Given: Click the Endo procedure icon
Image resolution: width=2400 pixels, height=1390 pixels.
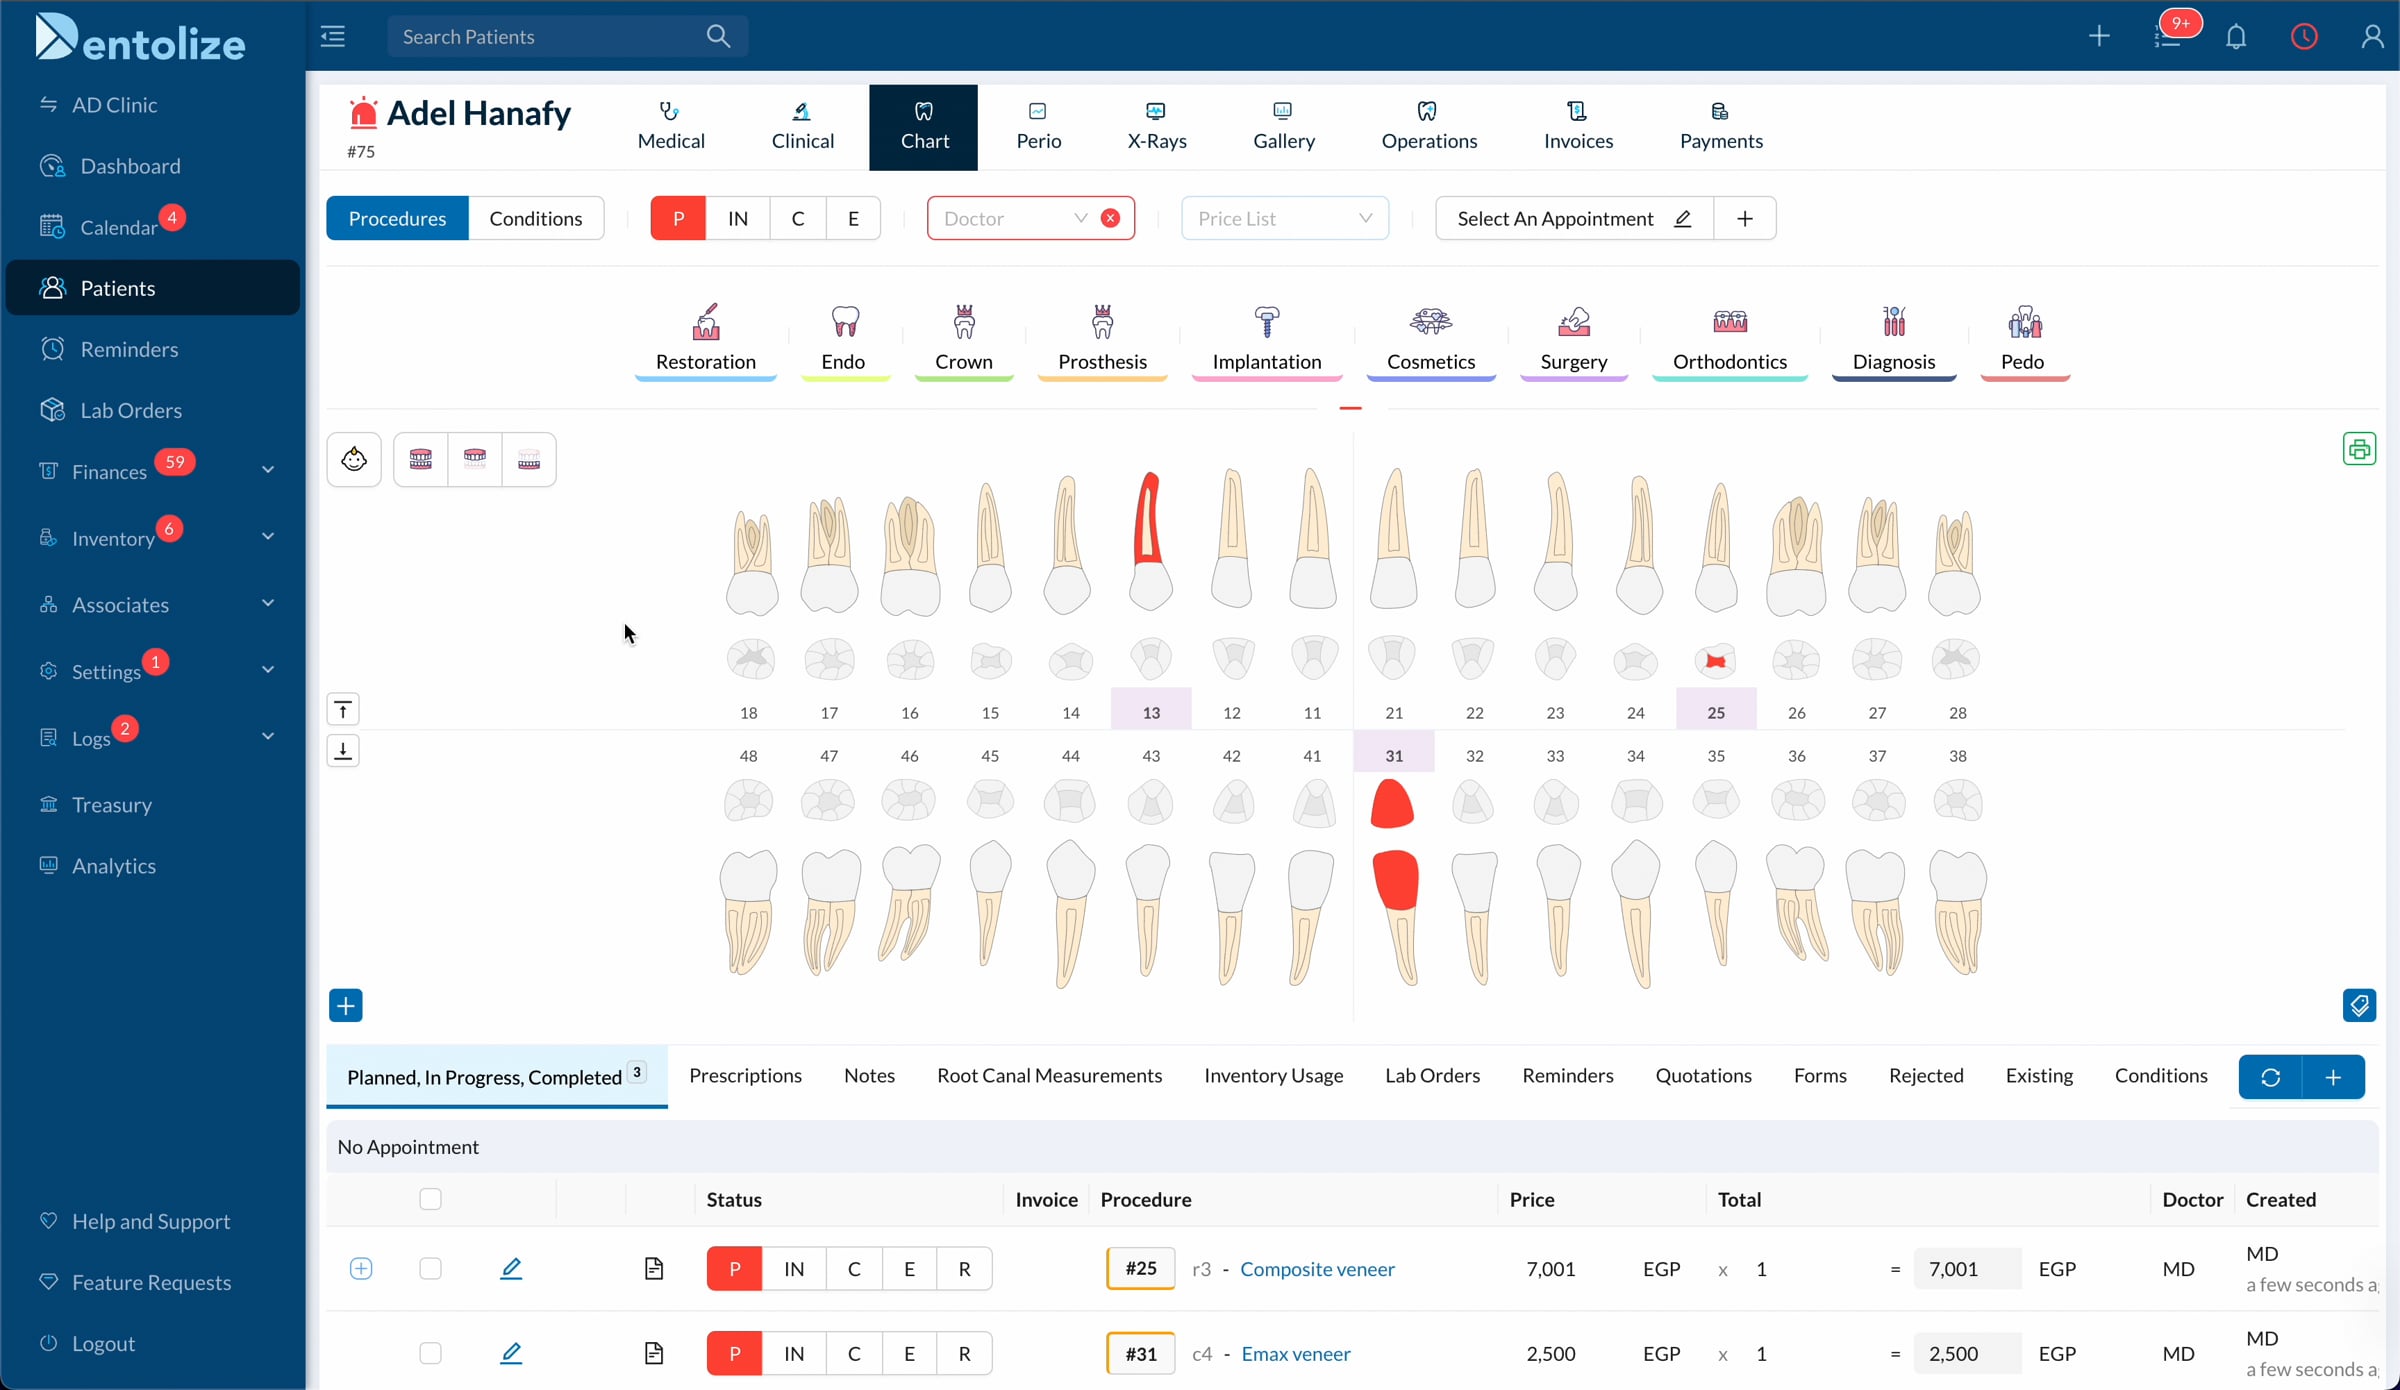Looking at the screenshot, I should pos(844,322).
